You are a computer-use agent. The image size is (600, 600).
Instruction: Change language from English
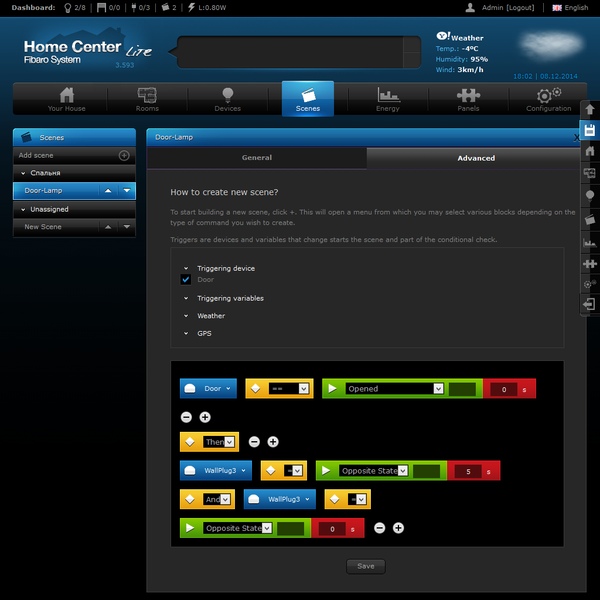click(570, 8)
